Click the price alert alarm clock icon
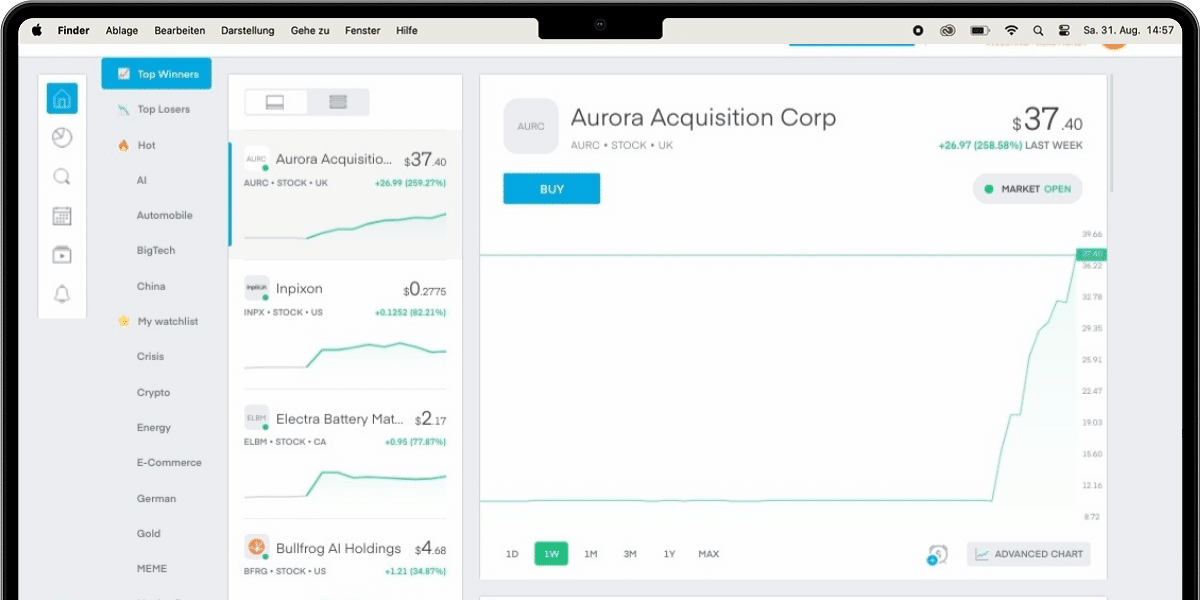Image resolution: width=1200 pixels, height=600 pixels. (937, 554)
